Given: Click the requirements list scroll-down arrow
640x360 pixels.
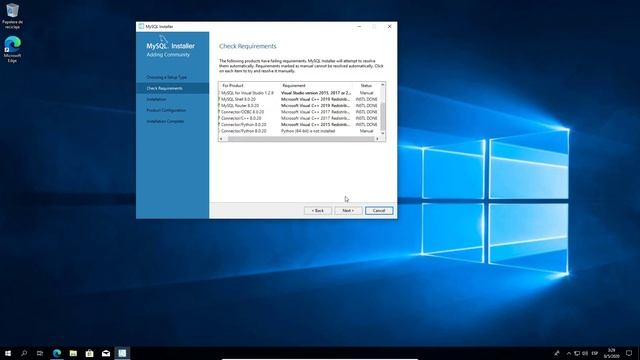Looking at the screenshot, I should (x=383, y=133).
